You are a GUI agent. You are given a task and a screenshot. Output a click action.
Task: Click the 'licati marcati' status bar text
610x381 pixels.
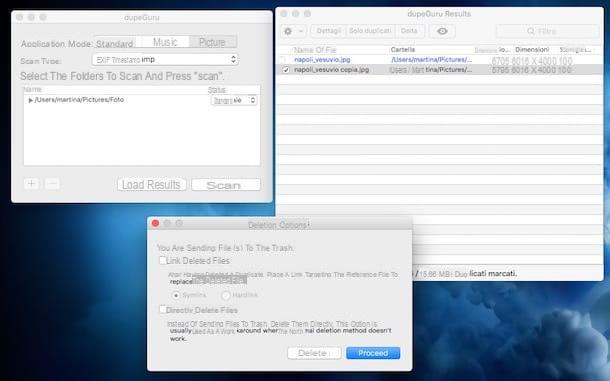click(x=493, y=274)
